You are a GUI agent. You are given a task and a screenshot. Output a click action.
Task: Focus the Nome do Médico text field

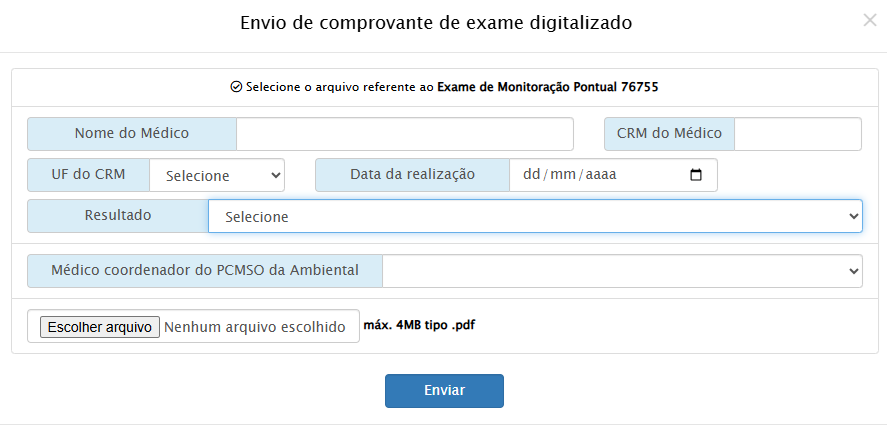pyautogui.click(x=405, y=134)
